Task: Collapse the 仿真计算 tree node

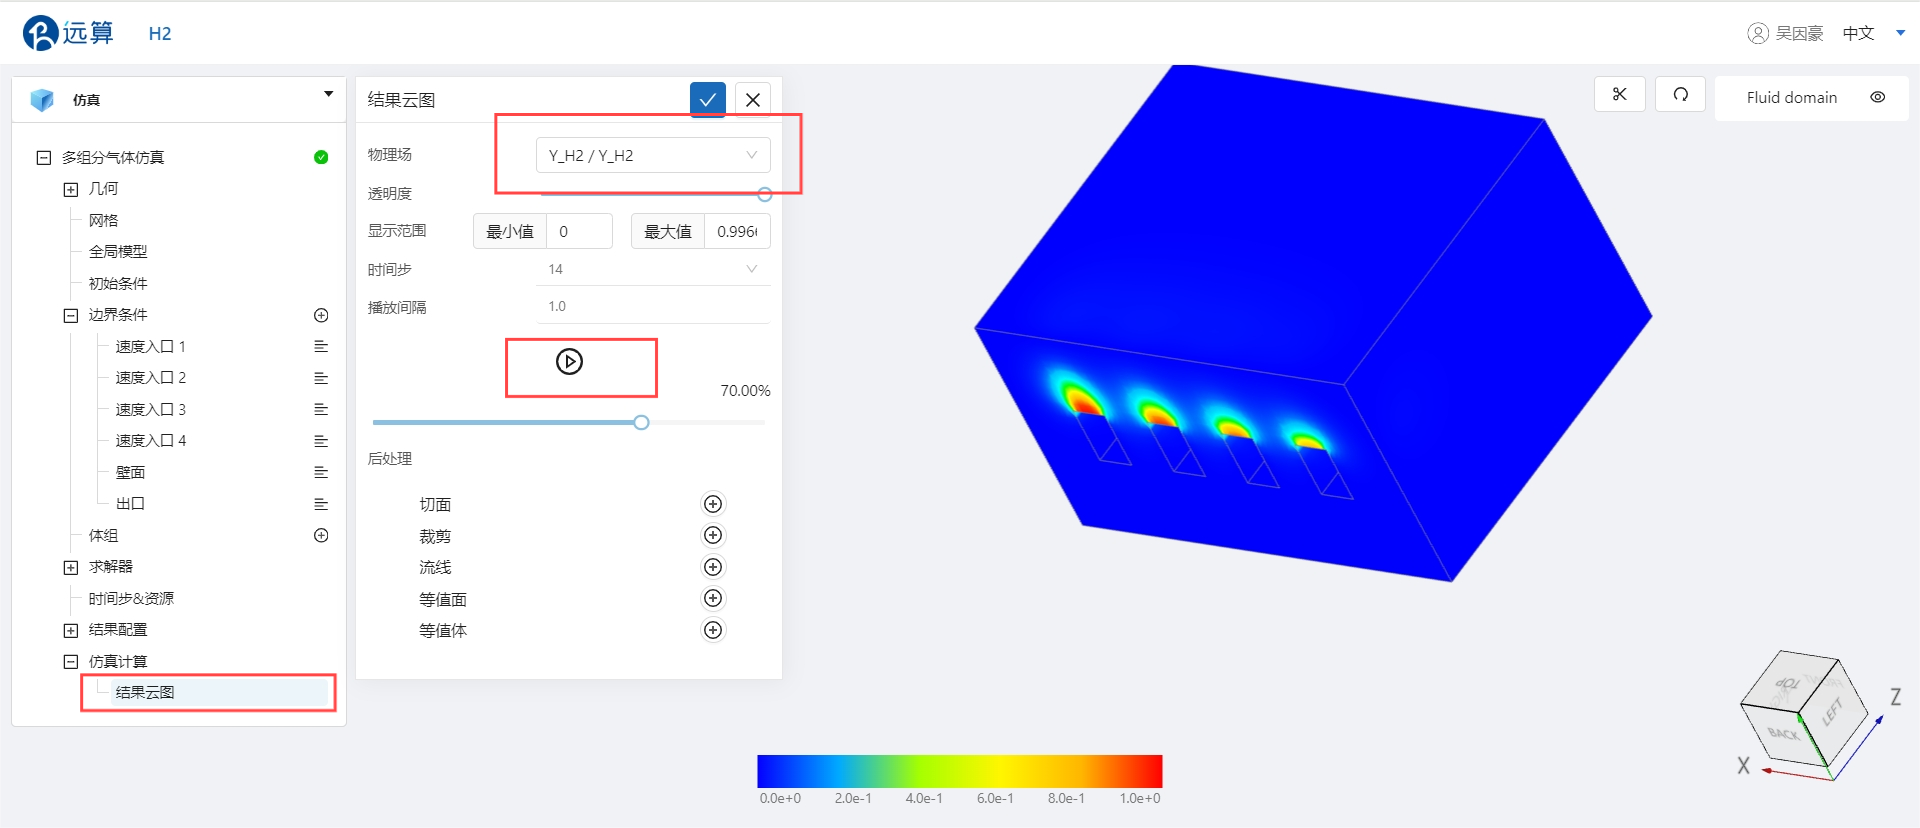Action: point(71,661)
